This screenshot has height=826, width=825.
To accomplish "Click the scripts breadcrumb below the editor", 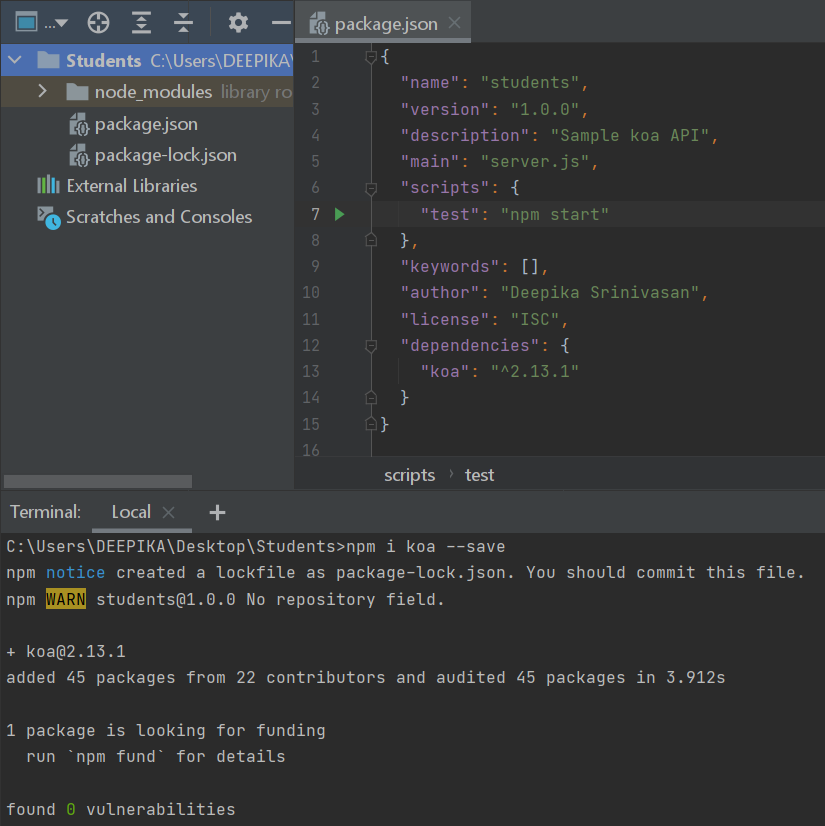I will (x=409, y=474).
